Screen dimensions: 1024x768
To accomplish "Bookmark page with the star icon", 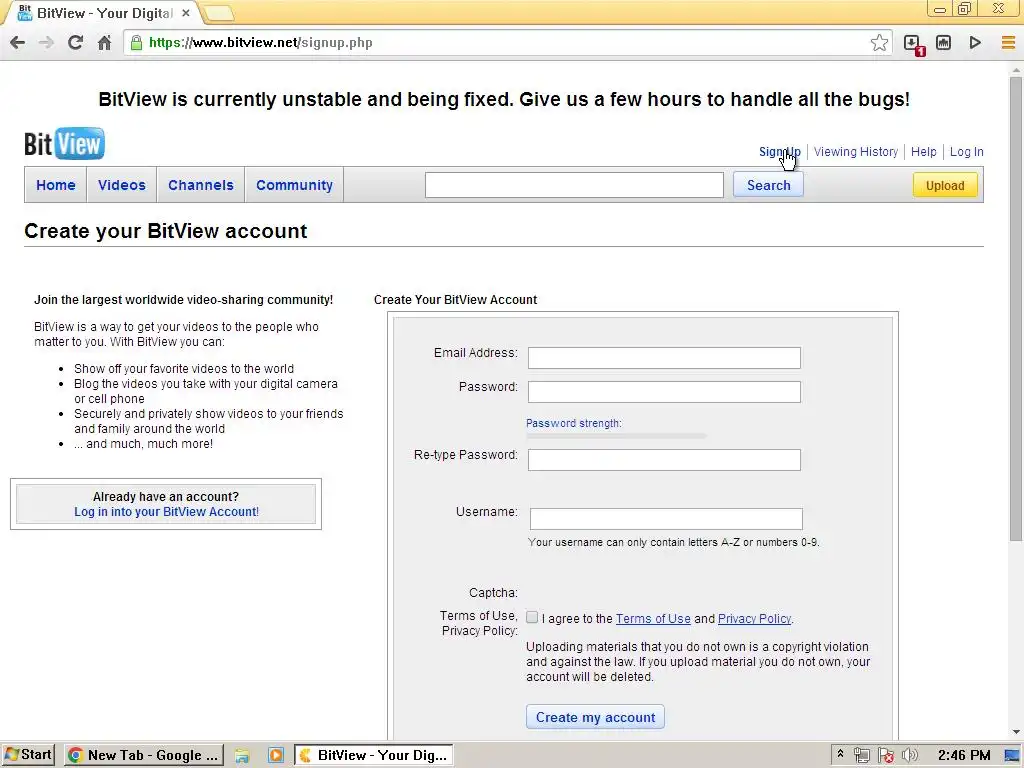I will (x=879, y=42).
